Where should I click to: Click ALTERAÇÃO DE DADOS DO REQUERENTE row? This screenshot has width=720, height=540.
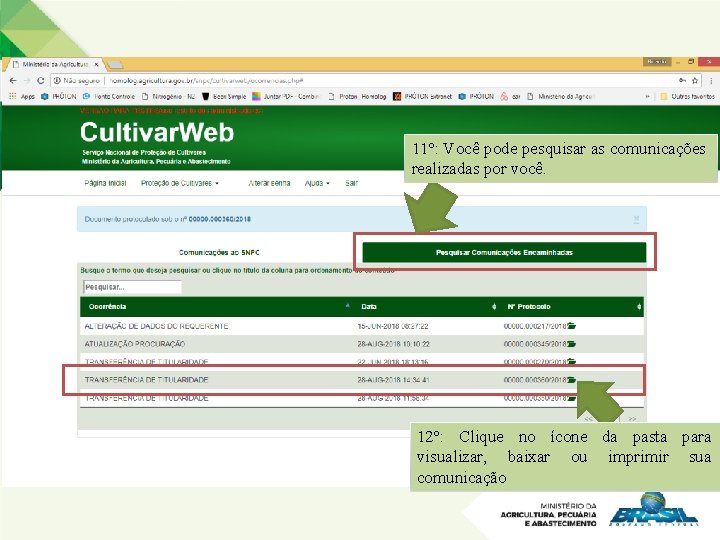tap(362, 326)
